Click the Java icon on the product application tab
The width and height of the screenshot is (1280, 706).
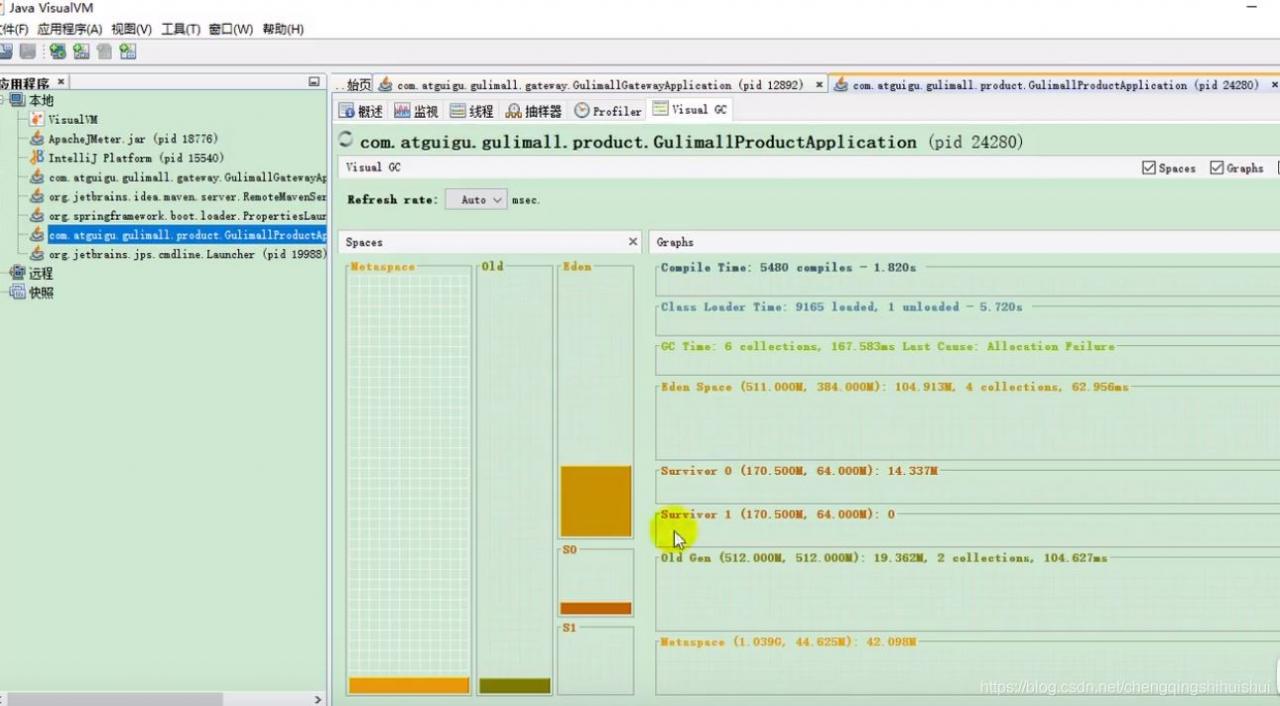[x=841, y=85]
